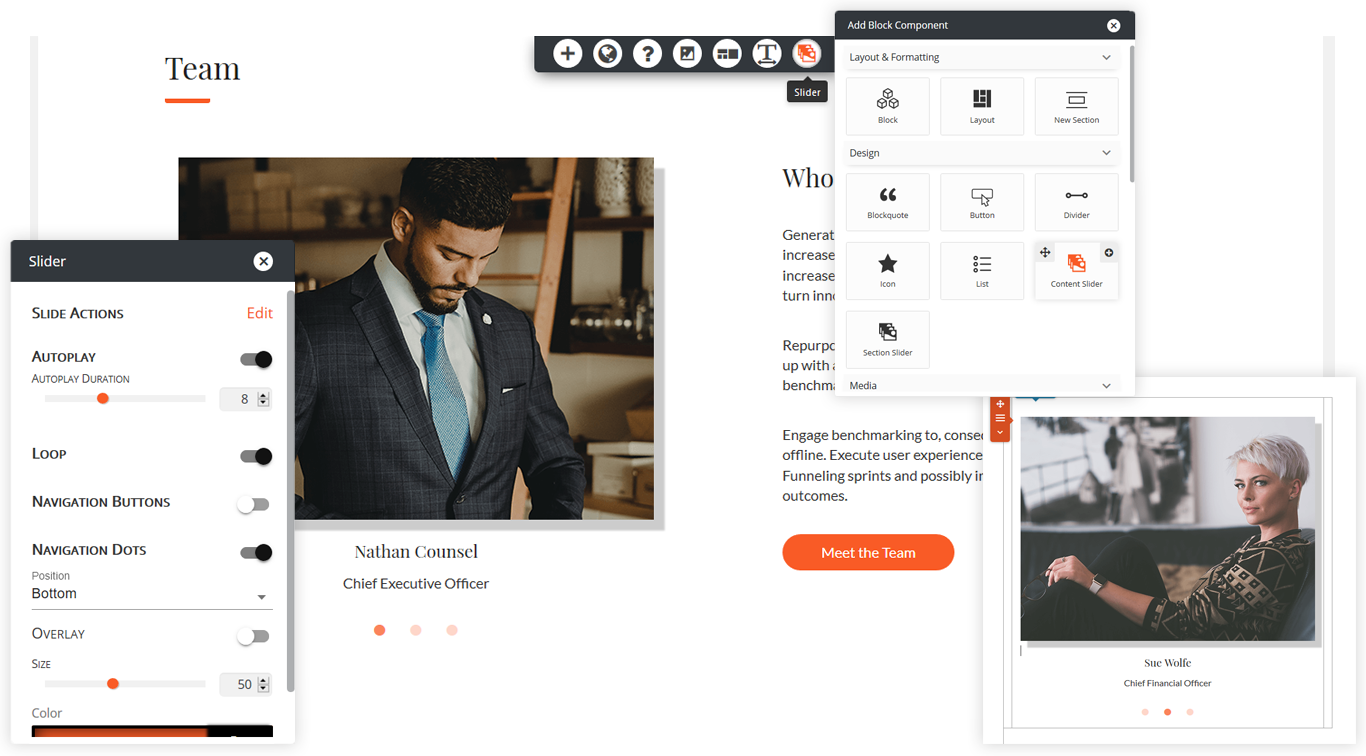Click third navigation dot under Sue Wolfe

[x=1190, y=712]
